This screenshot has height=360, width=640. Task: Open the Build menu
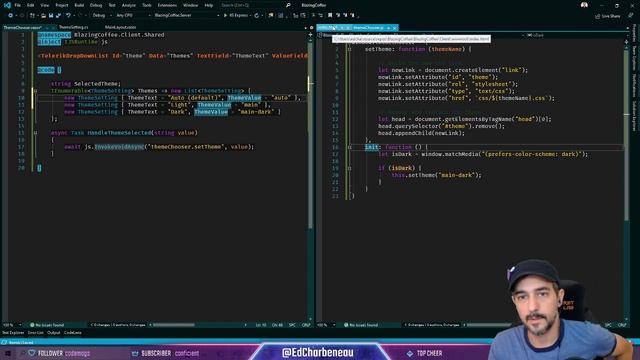coord(79,5)
